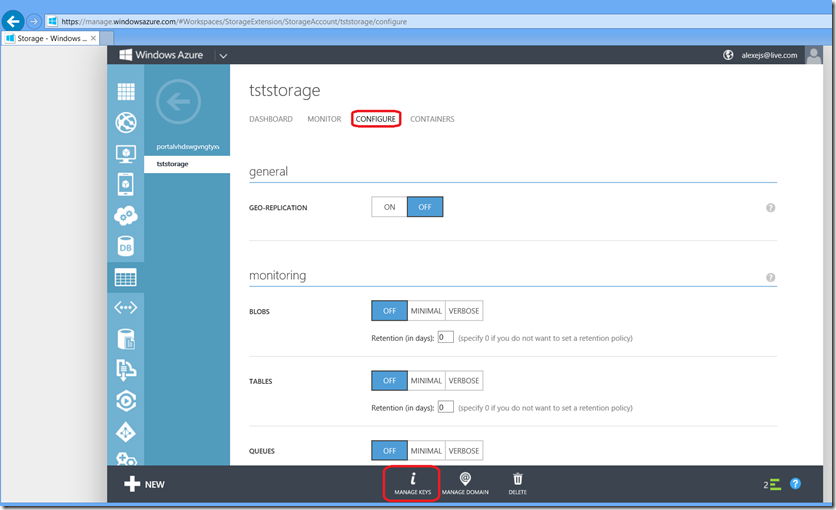Click the Delete trash command

tap(517, 483)
